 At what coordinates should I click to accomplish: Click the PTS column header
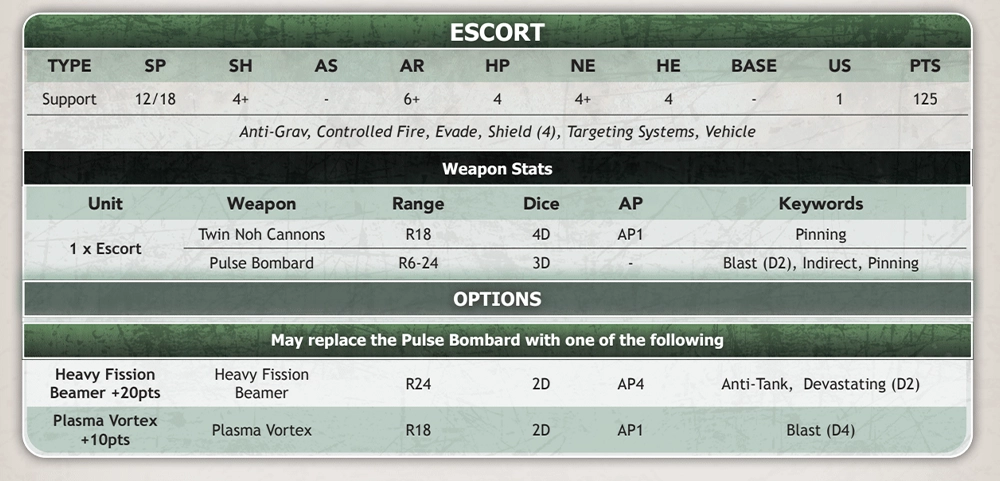pyautogui.click(x=925, y=66)
